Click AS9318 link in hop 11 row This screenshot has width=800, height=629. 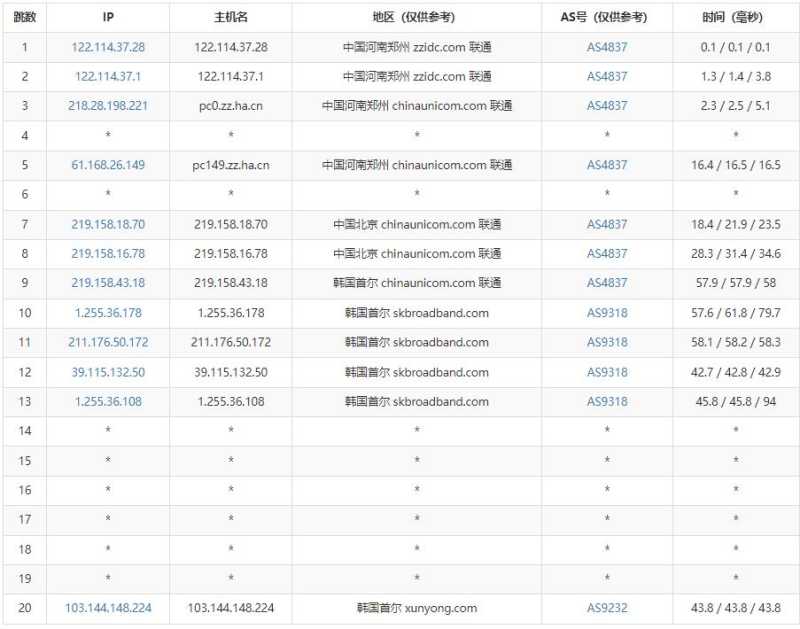tap(607, 342)
